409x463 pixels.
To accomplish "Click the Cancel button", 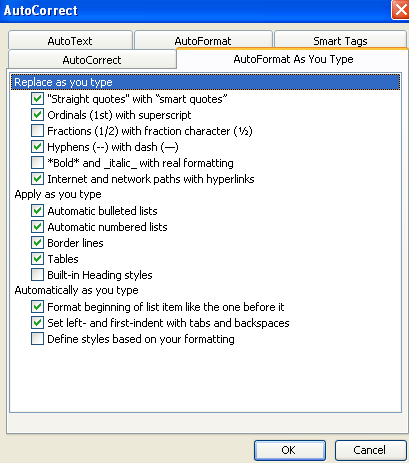I will (370, 450).
